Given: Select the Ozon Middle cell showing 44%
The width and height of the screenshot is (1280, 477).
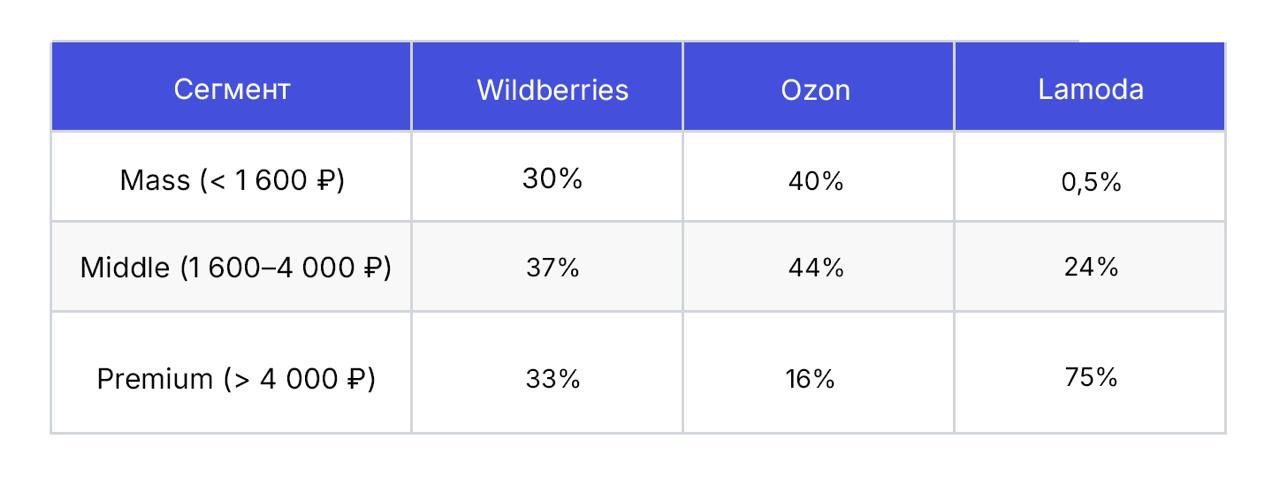Looking at the screenshot, I should click(x=815, y=268).
